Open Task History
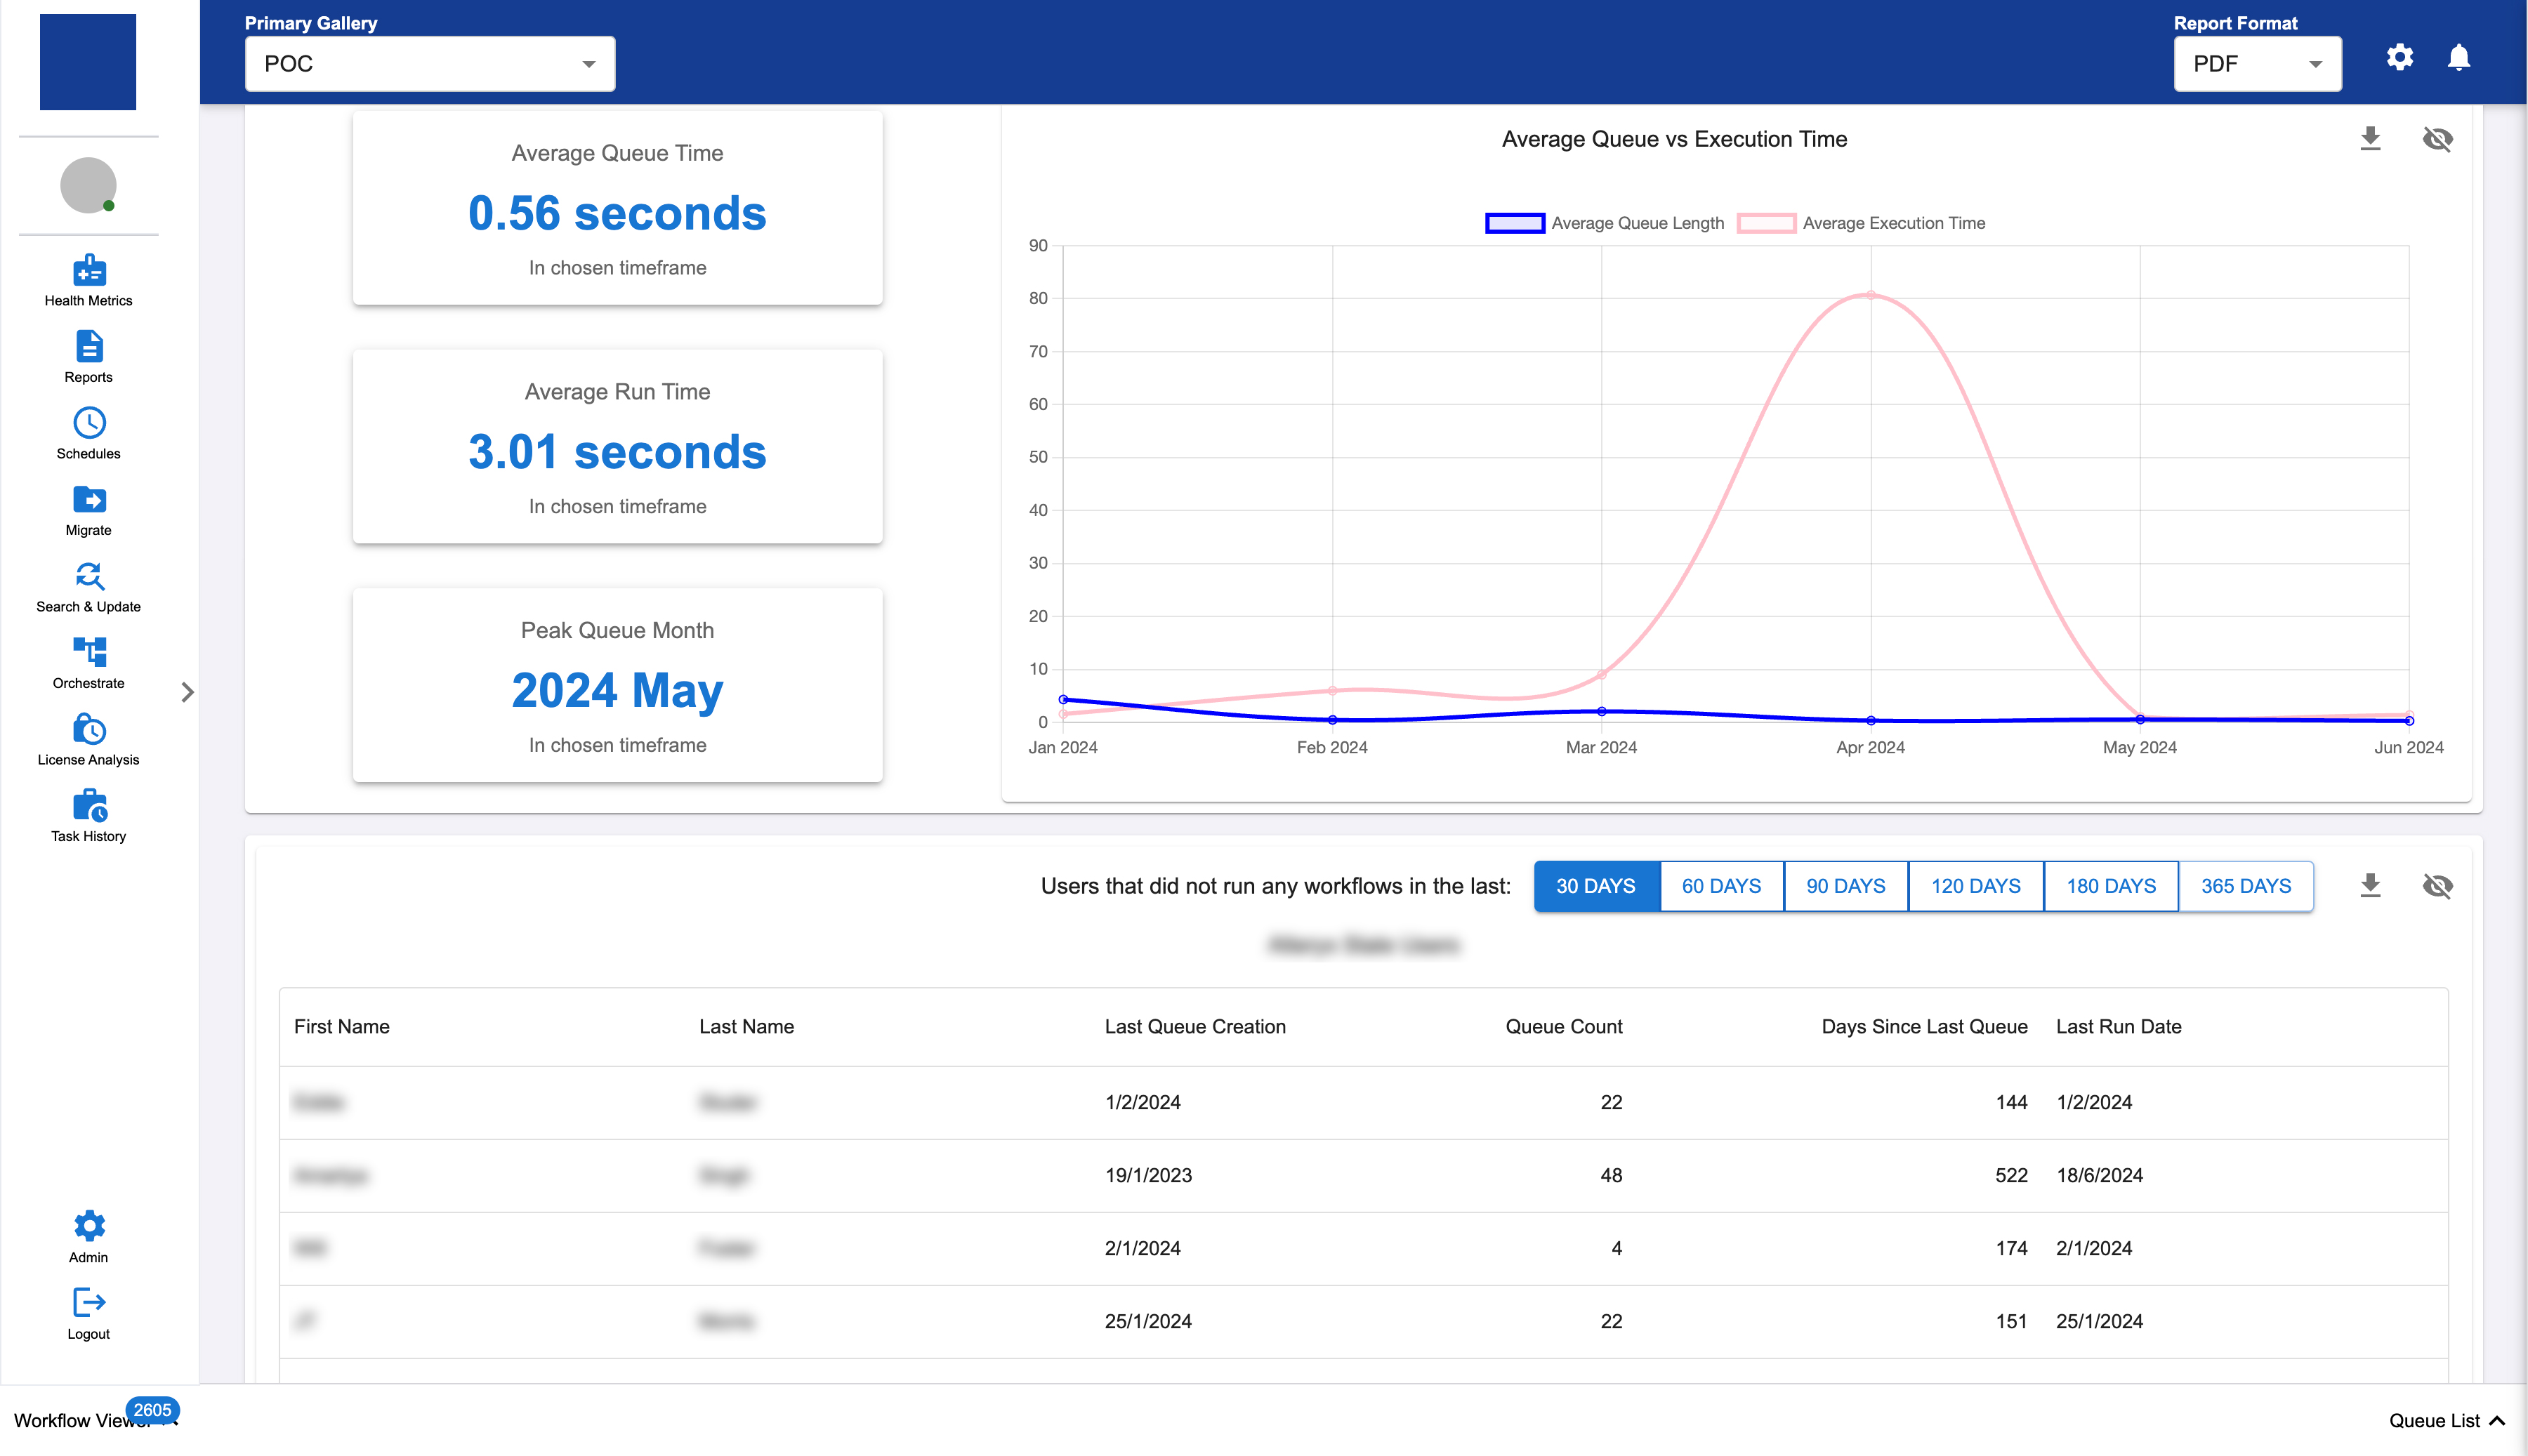The height and width of the screenshot is (1456, 2528). (88, 806)
